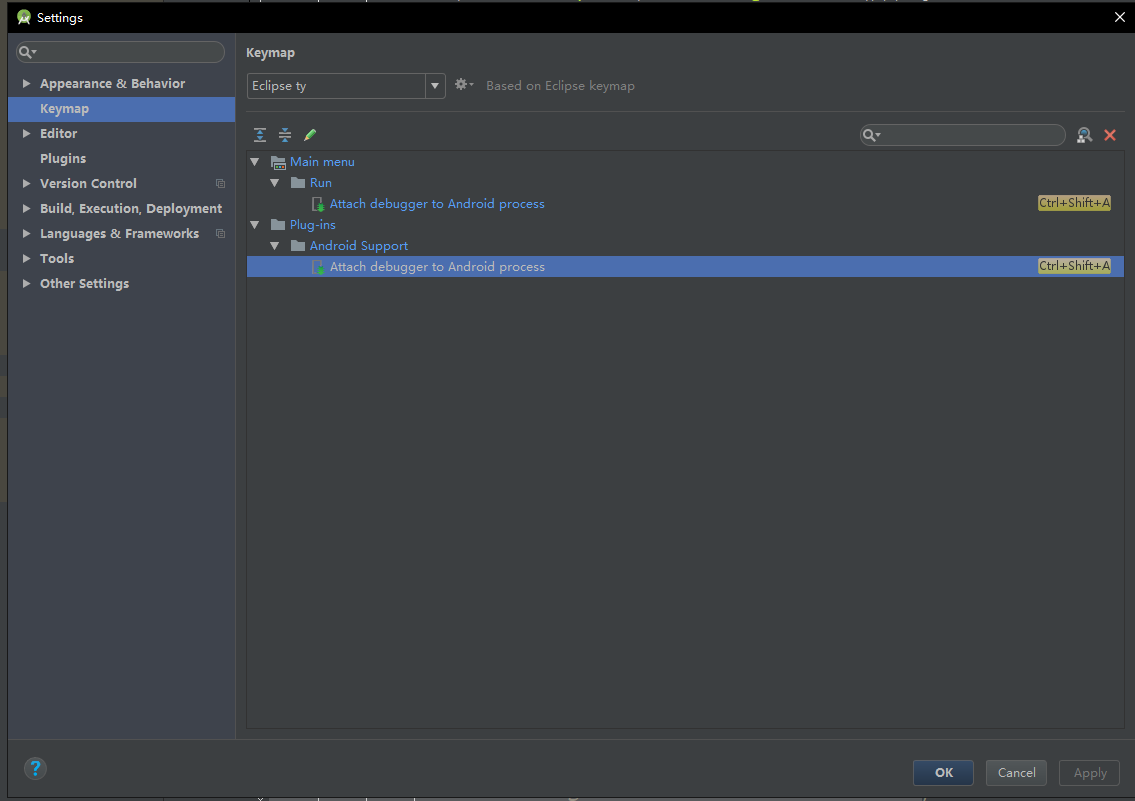Click the debugger icon under Android Support
The height and width of the screenshot is (801, 1135).
pos(318,267)
